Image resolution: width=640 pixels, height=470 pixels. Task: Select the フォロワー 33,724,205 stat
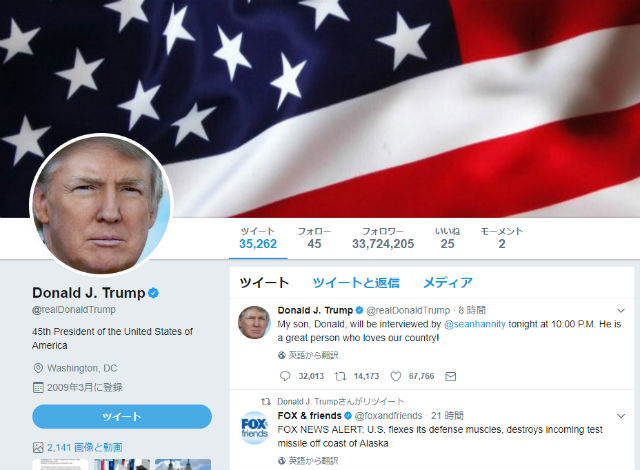tap(383, 238)
